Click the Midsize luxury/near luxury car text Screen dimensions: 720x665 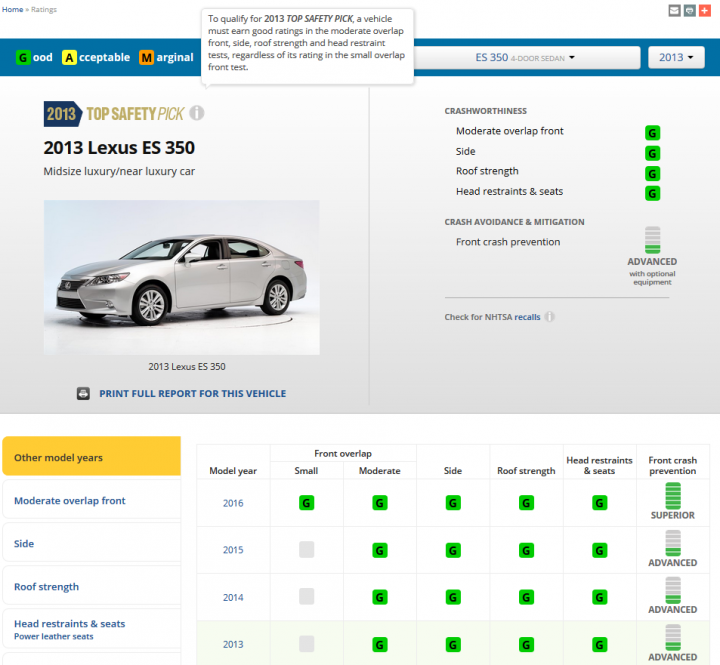coord(119,171)
